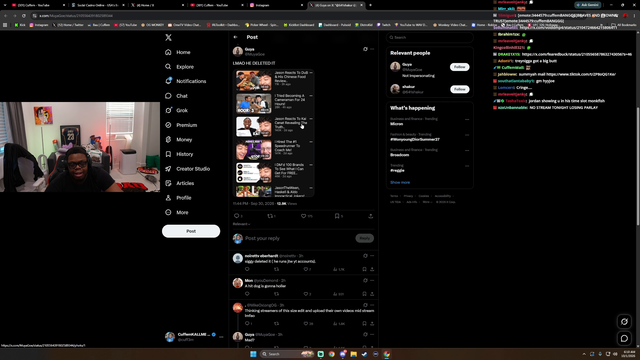This screenshot has height=360, width=640.
Task: Open more options for #reggie trend
Action: 467,166
